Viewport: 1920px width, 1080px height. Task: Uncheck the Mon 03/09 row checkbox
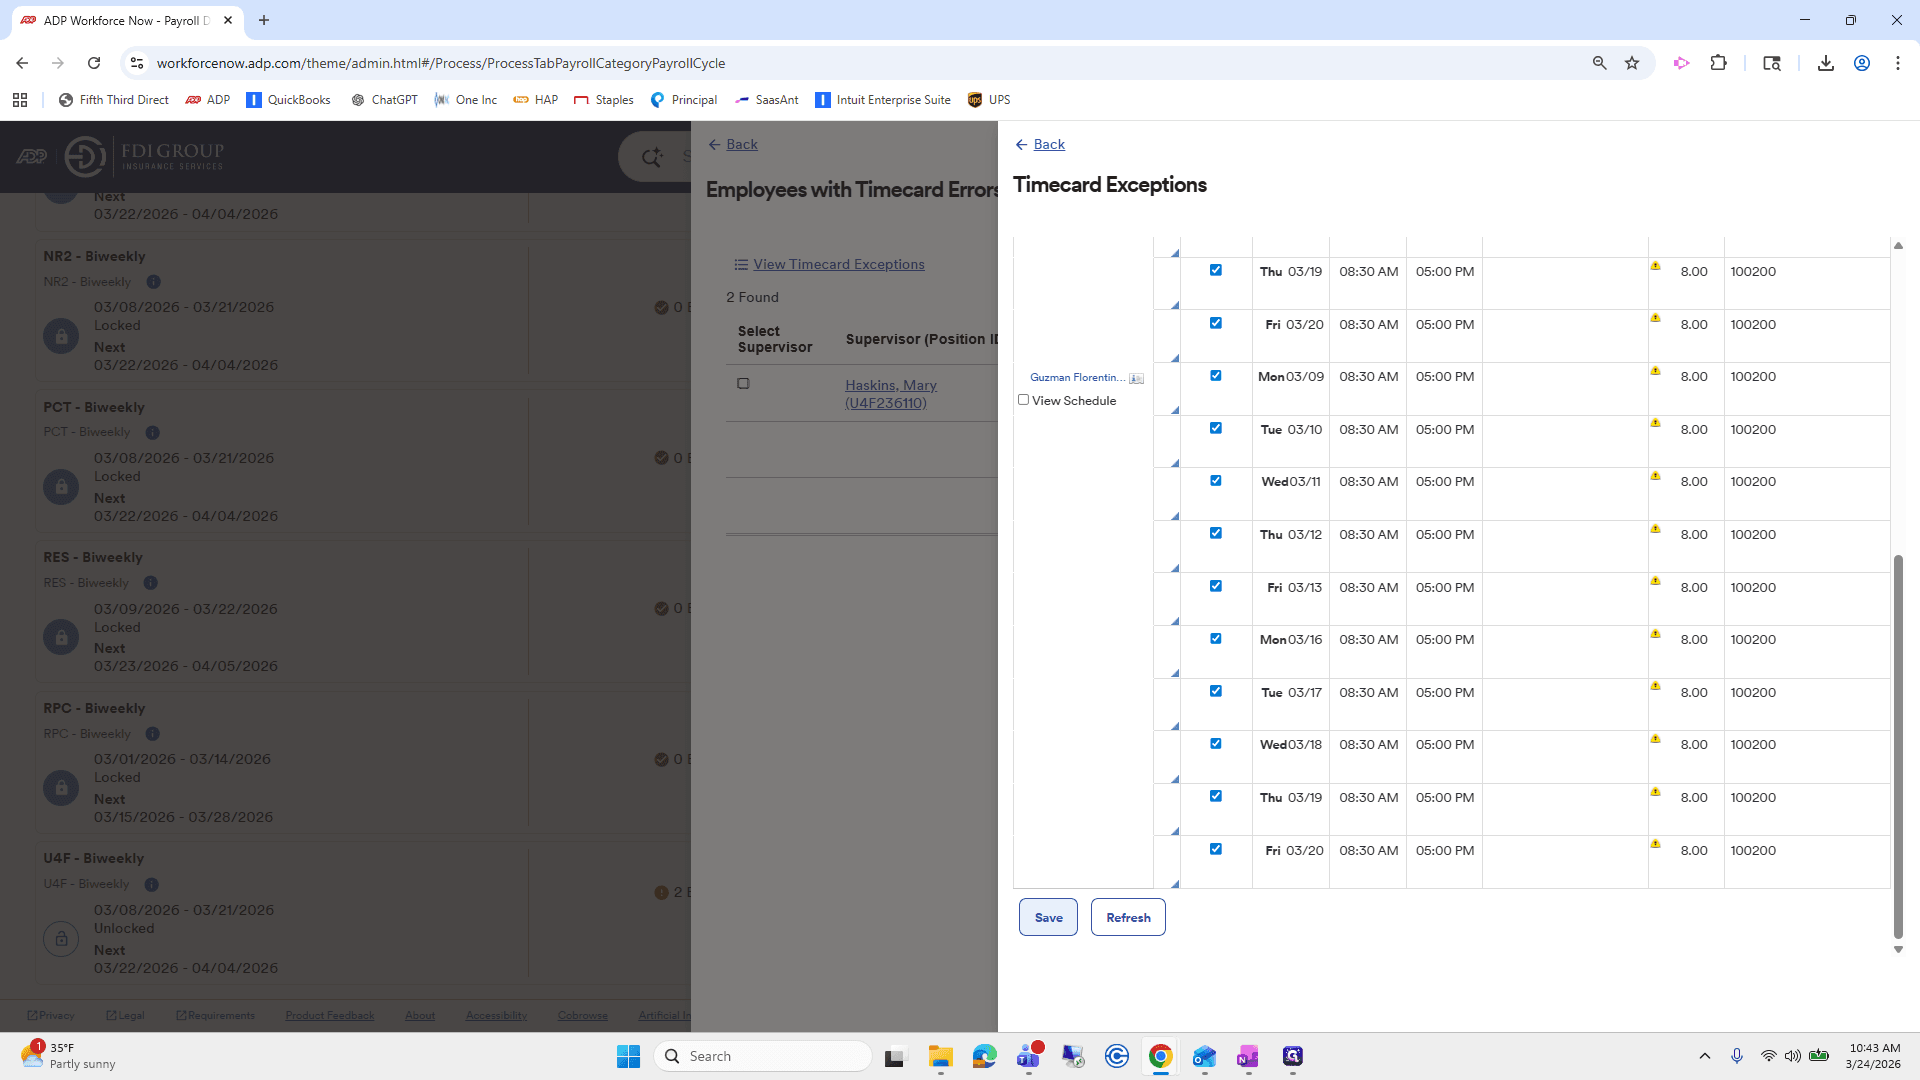pos(1216,376)
